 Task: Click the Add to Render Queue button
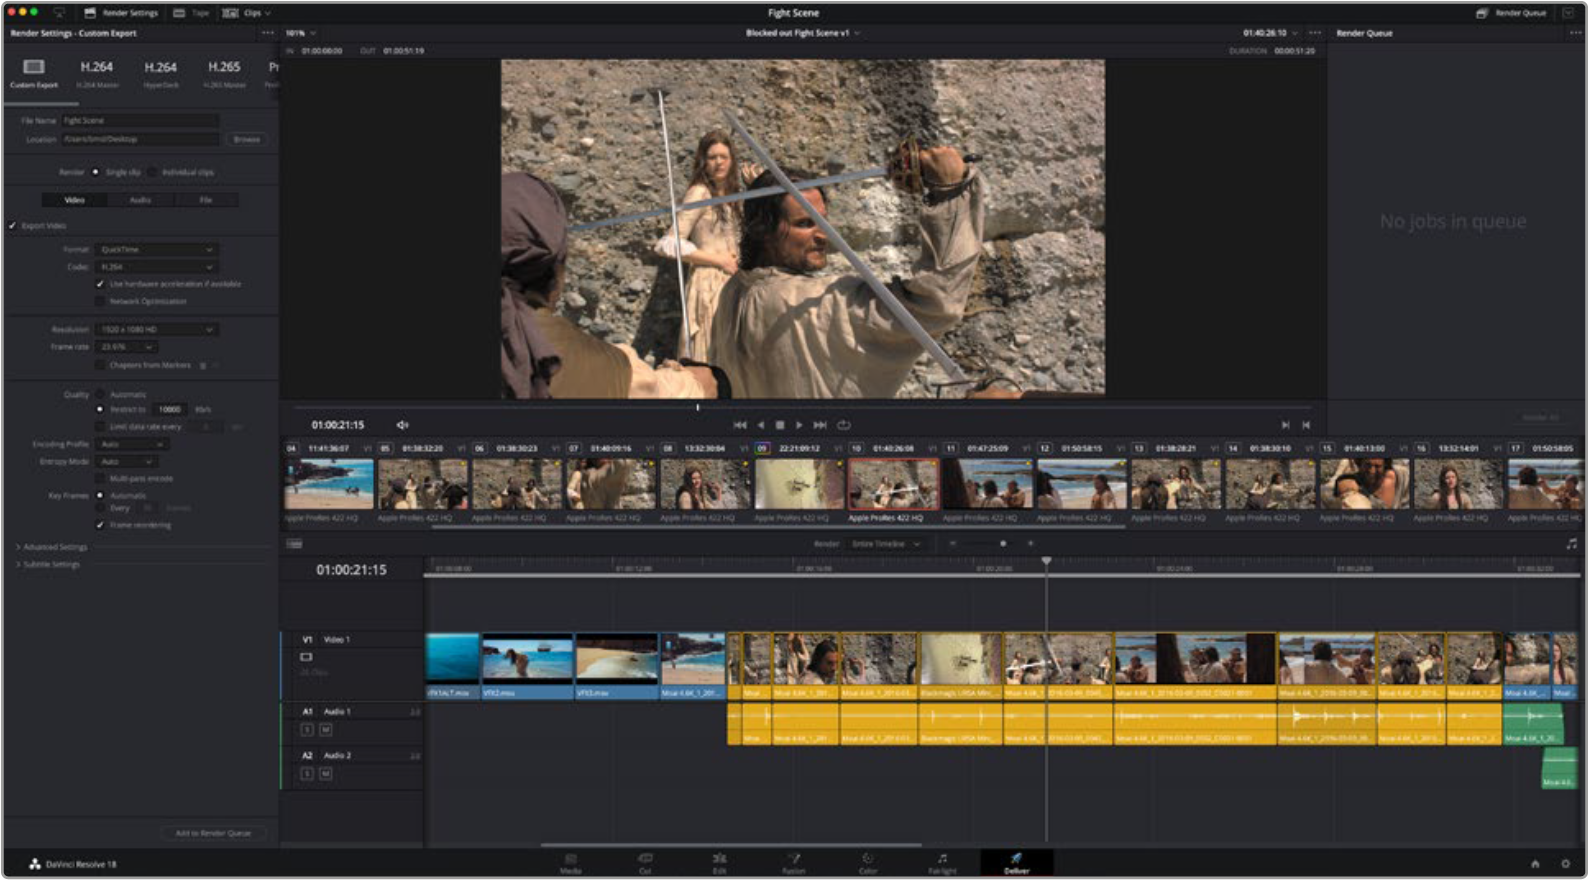213,833
